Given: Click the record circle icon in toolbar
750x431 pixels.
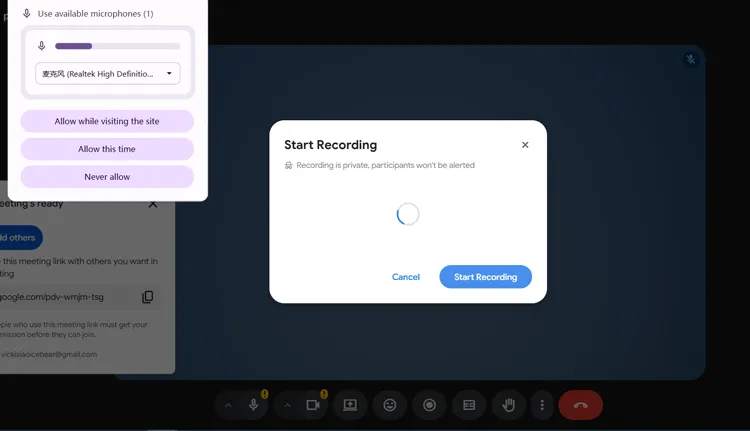Looking at the screenshot, I should (430, 405).
